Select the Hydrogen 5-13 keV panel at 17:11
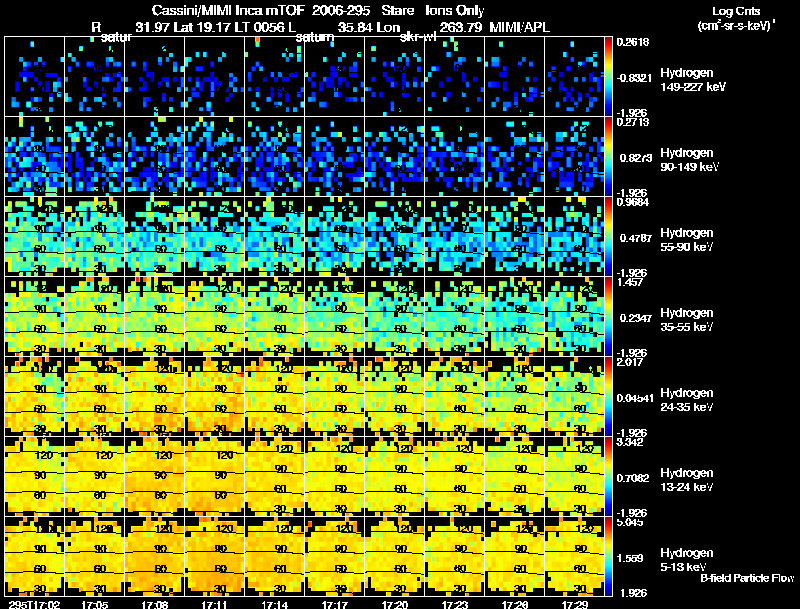Viewport: 800px width, 609px height. tap(214, 556)
